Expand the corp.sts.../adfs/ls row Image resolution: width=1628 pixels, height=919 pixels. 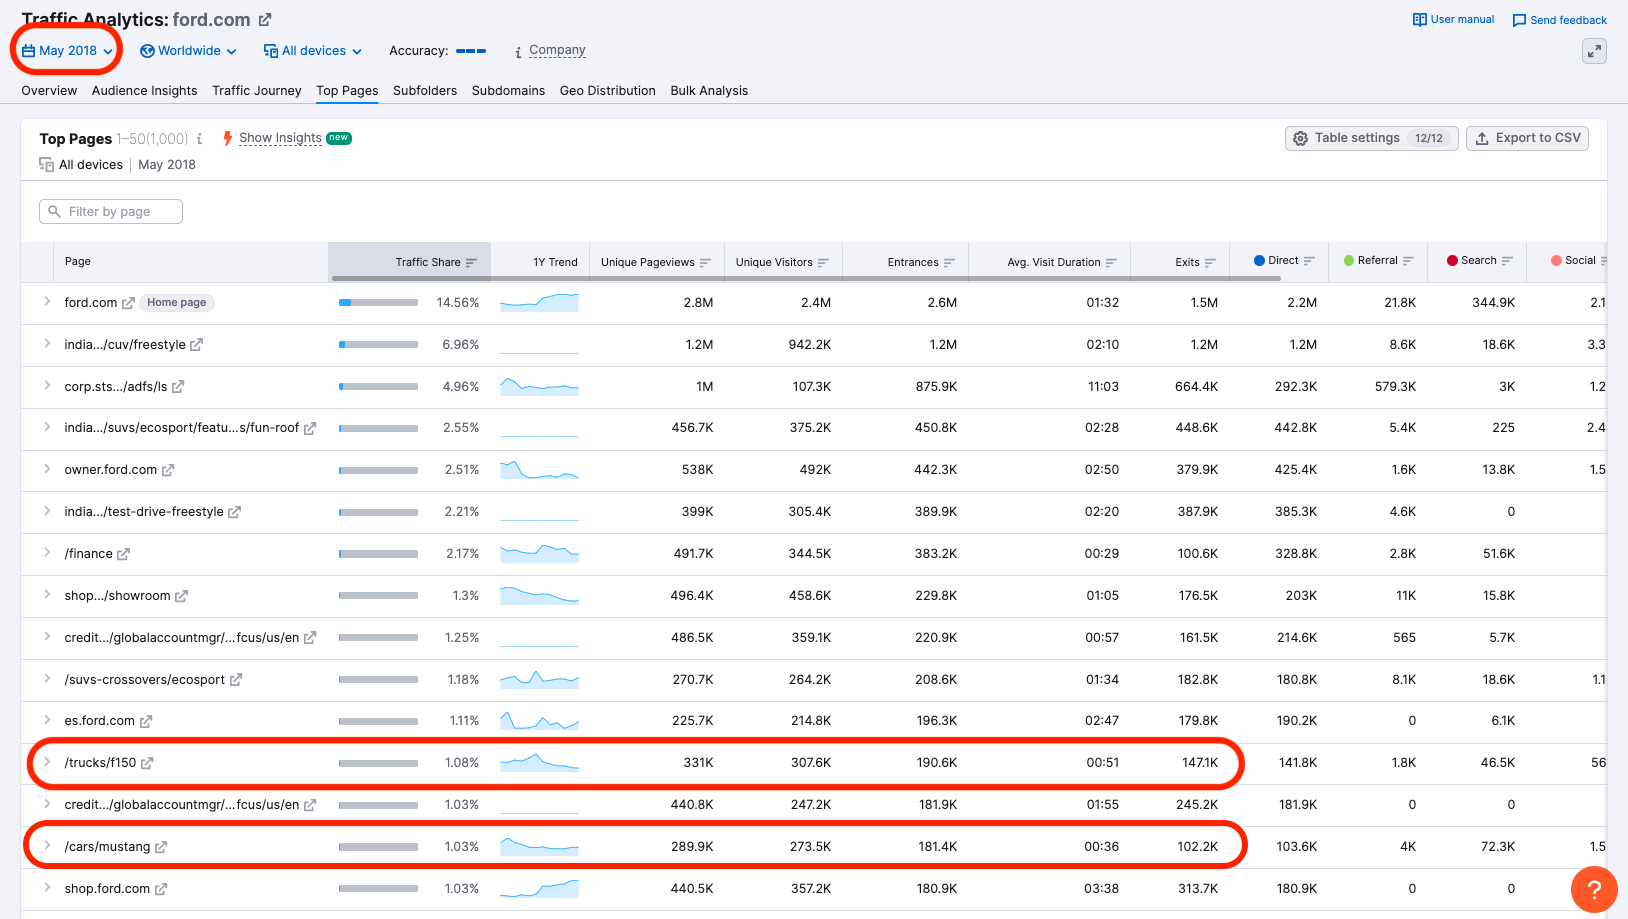pos(47,386)
